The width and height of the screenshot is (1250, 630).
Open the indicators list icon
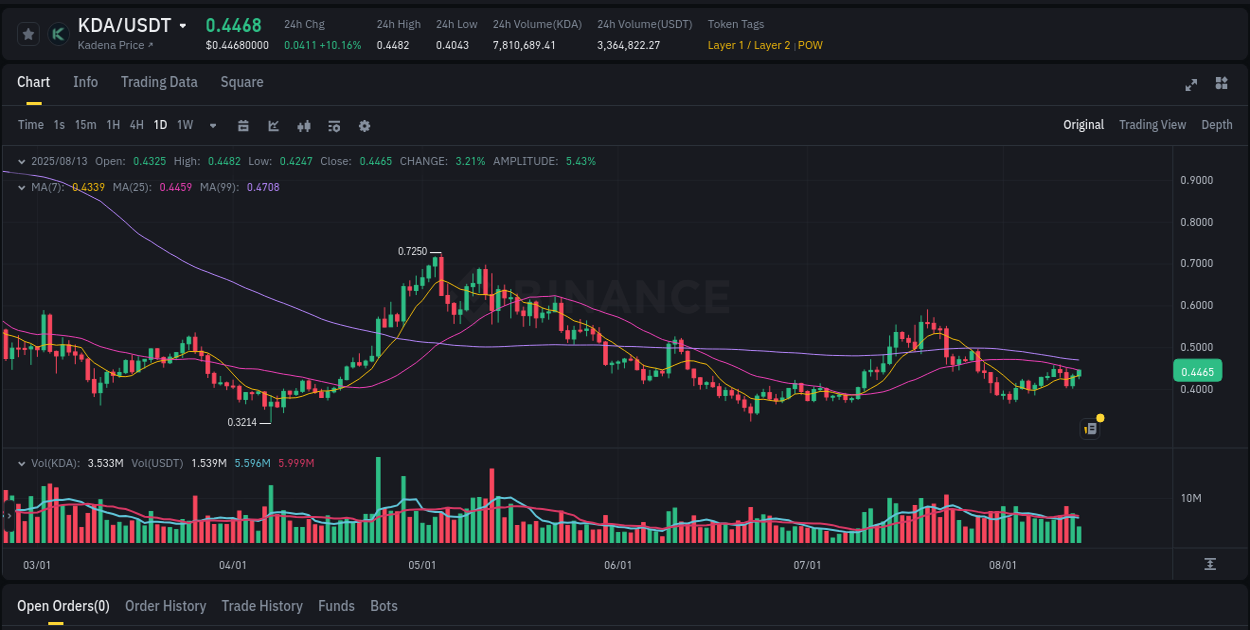point(333,125)
